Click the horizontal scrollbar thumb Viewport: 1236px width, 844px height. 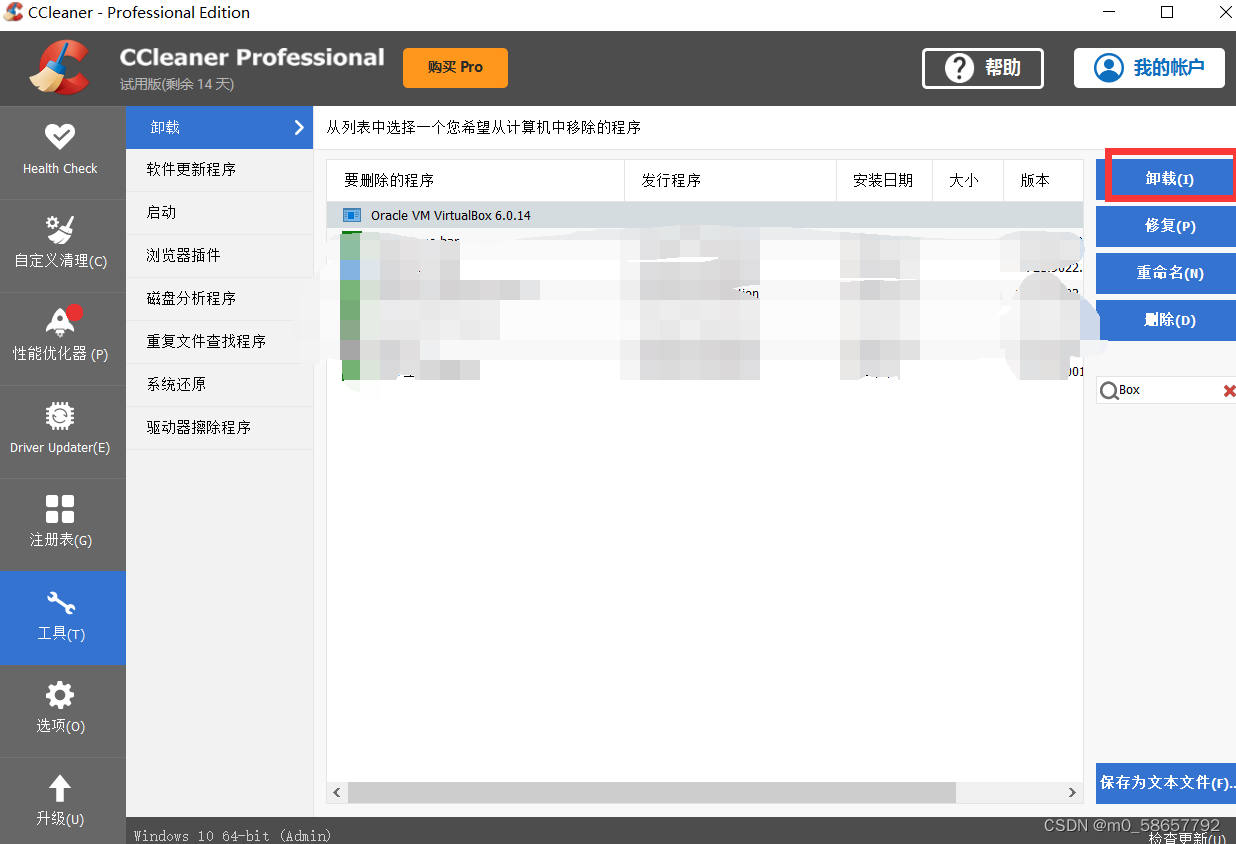coord(652,792)
